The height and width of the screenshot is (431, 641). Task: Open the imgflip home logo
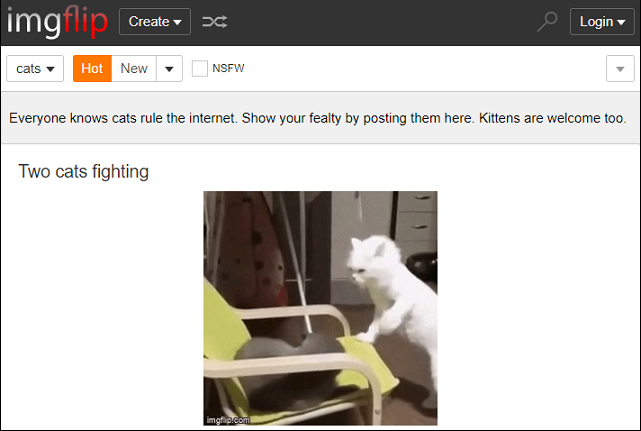[57, 22]
